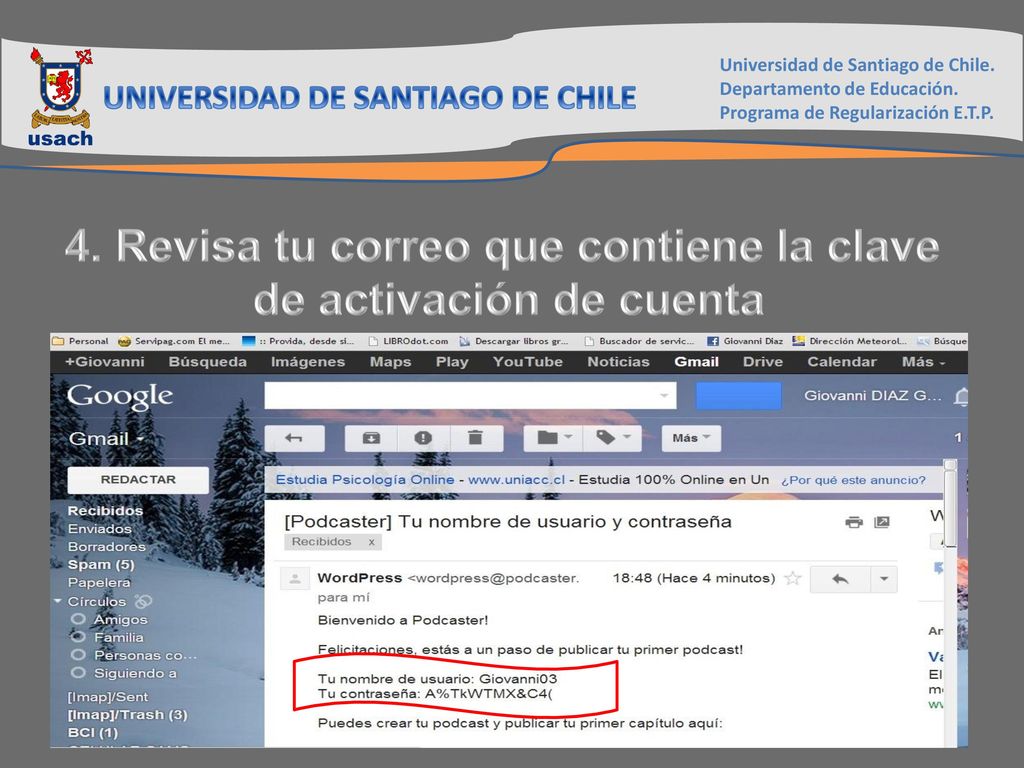Open YouTube in the Google bar
The width and height of the screenshot is (1024, 768).
(528, 362)
